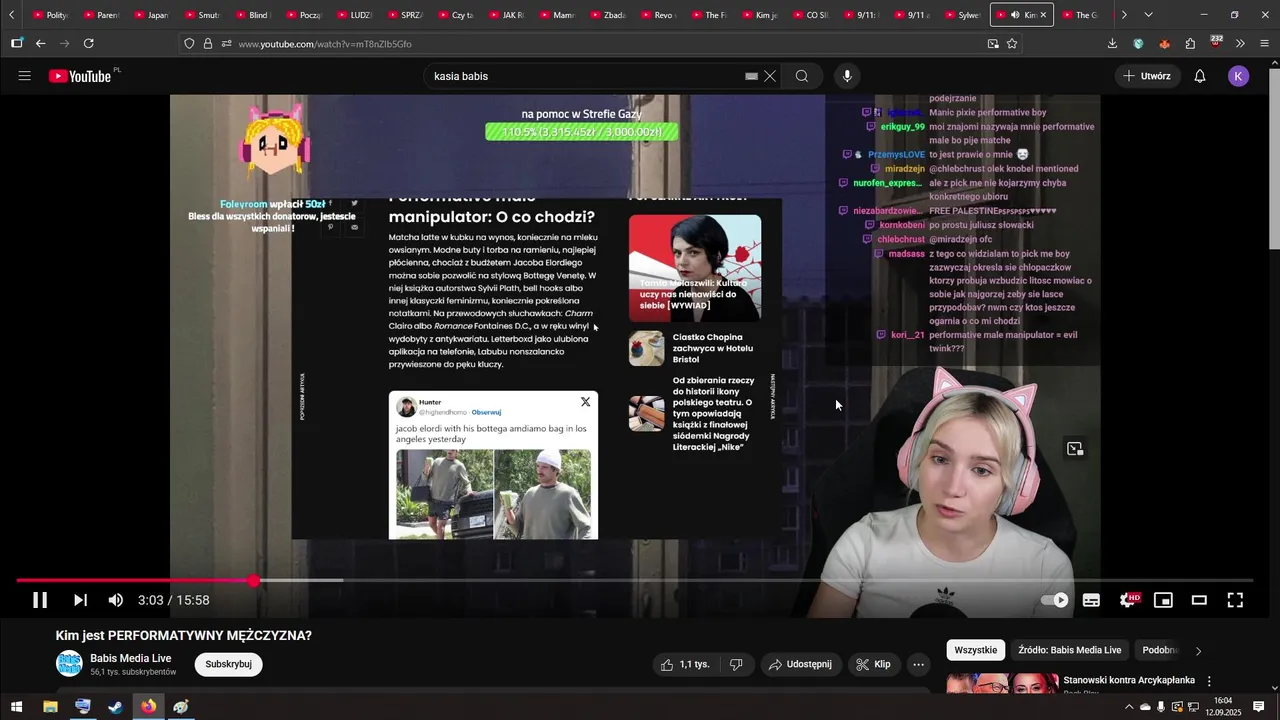Image resolution: width=1280 pixels, height=720 pixels.
Task: Close the active 'Kim' tab
Action: point(1043,15)
